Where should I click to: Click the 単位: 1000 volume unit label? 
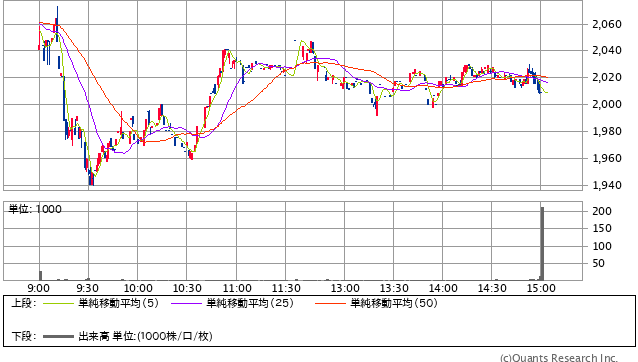pos(35,209)
